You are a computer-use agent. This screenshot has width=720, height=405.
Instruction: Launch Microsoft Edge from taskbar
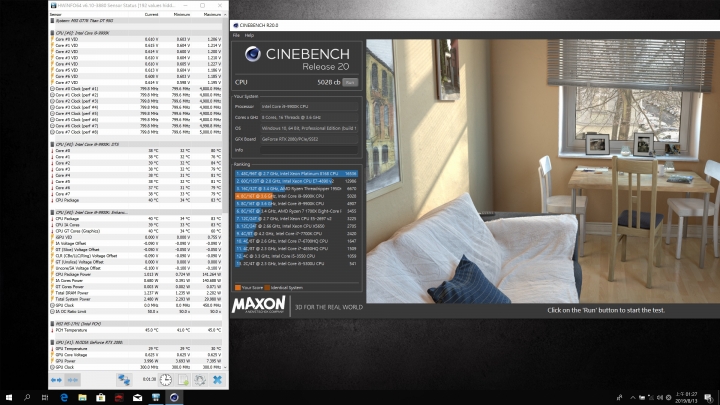[64, 398]
